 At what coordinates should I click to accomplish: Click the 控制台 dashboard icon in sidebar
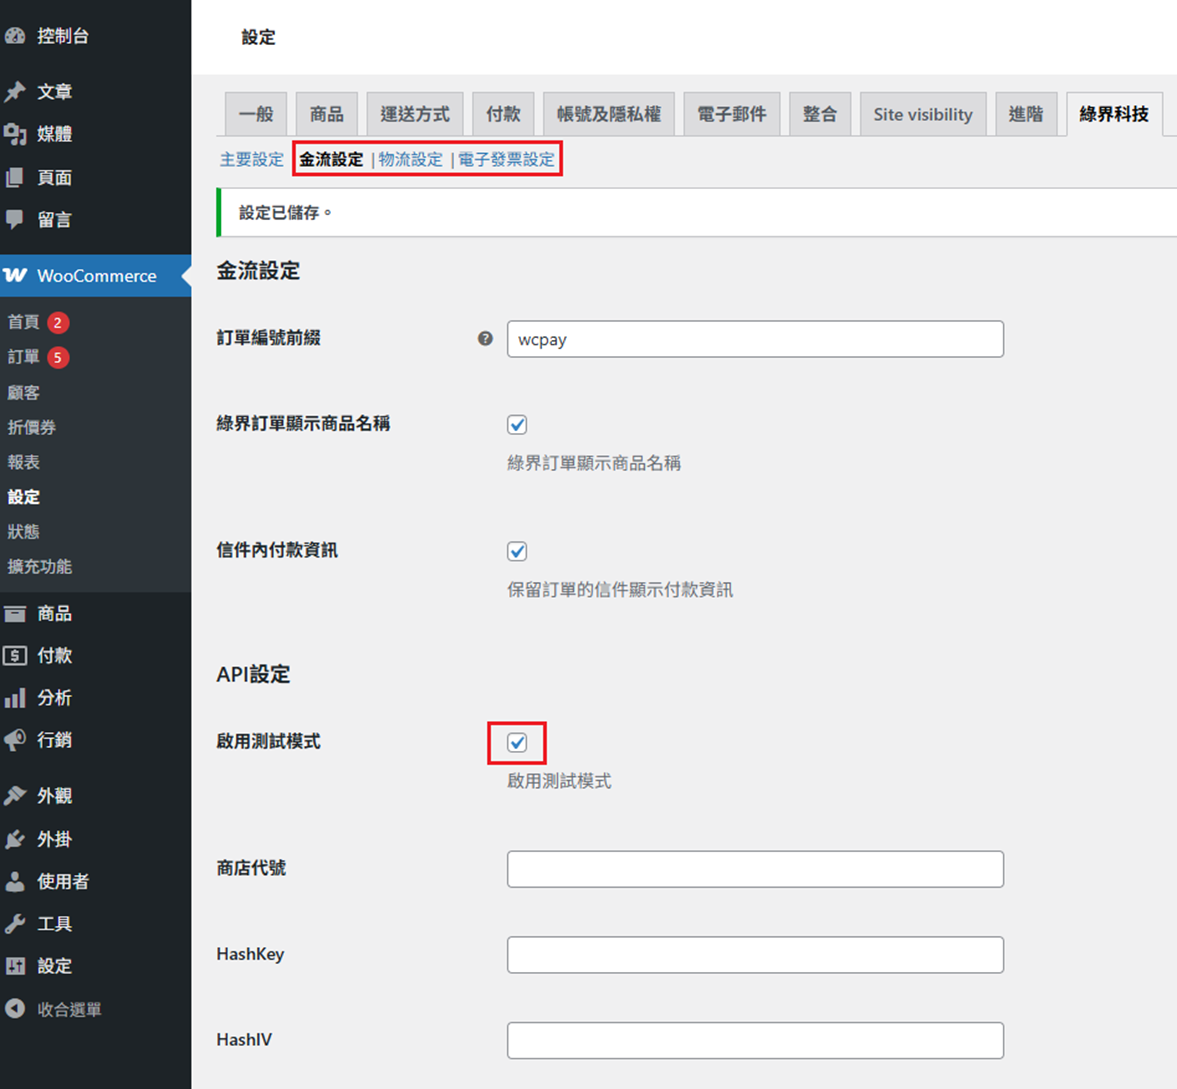point(15,36)
